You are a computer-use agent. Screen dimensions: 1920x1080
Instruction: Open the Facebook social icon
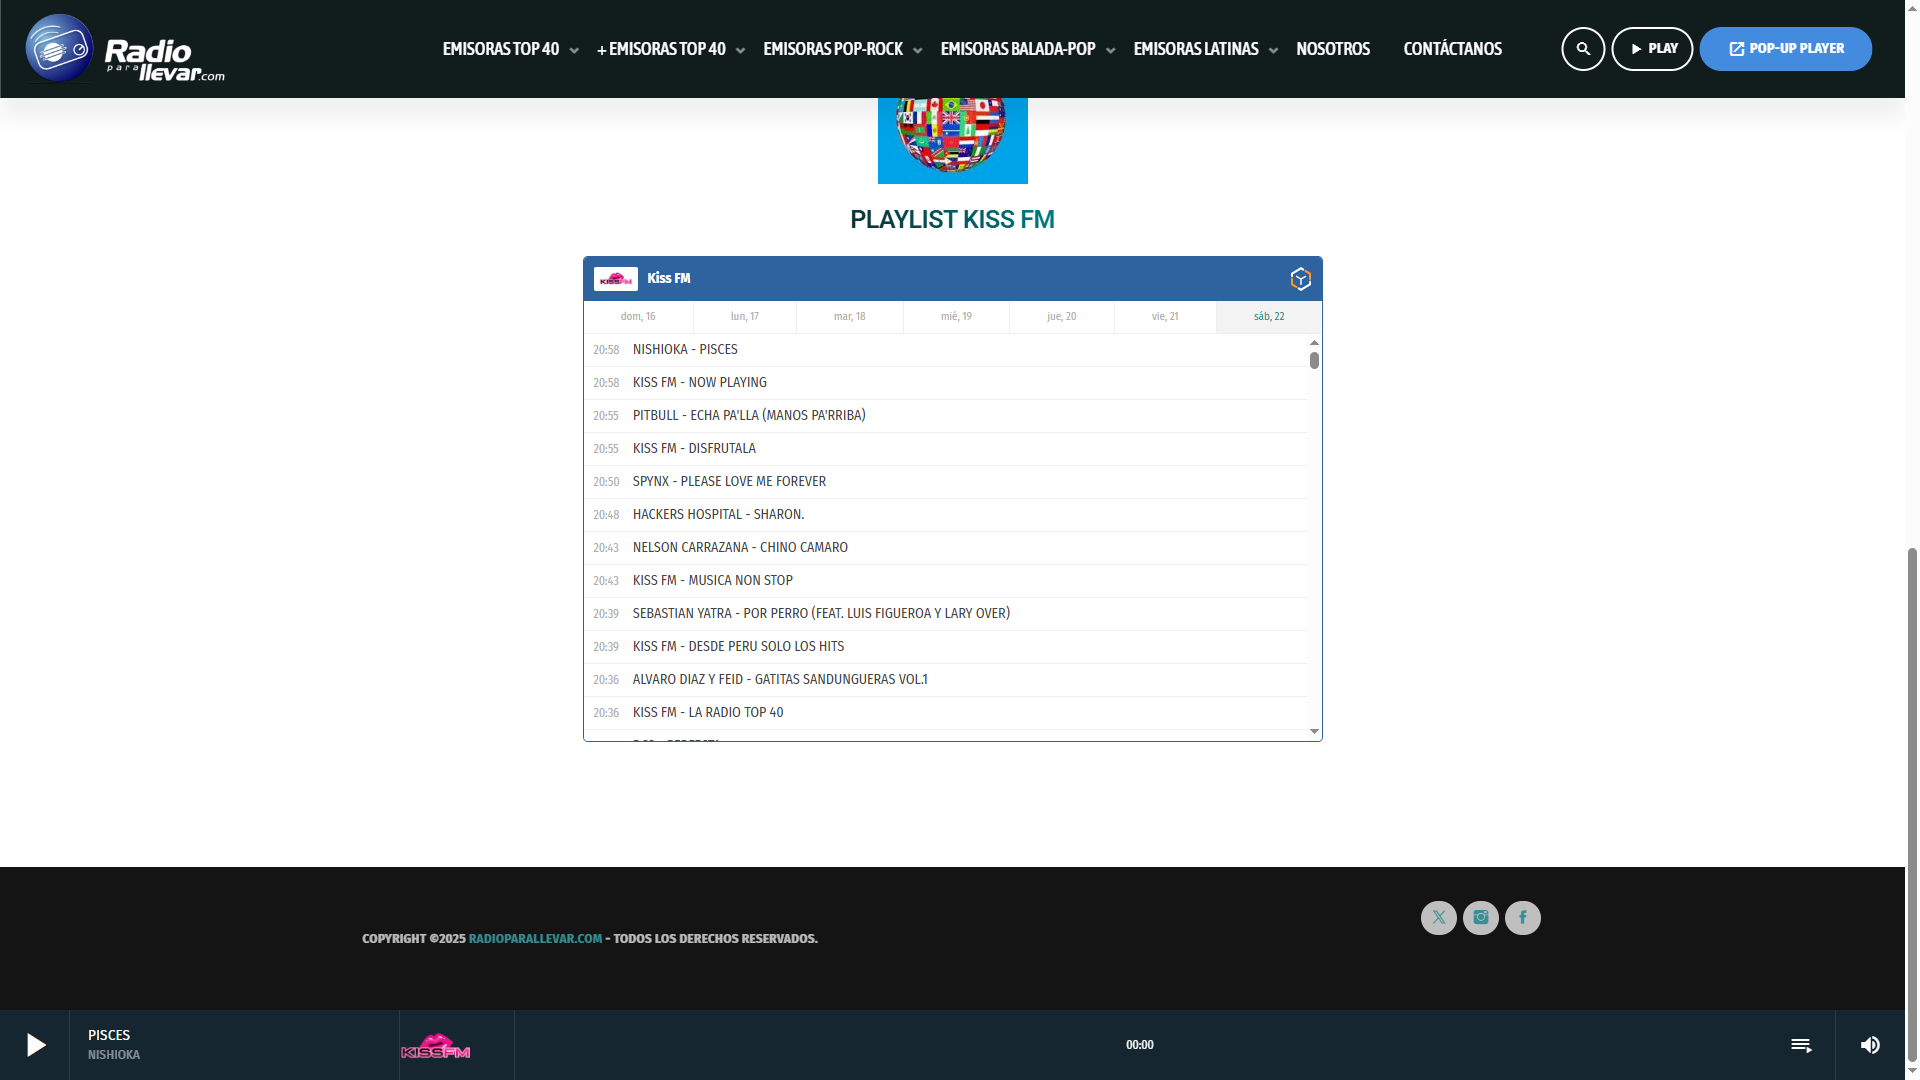1523,918
